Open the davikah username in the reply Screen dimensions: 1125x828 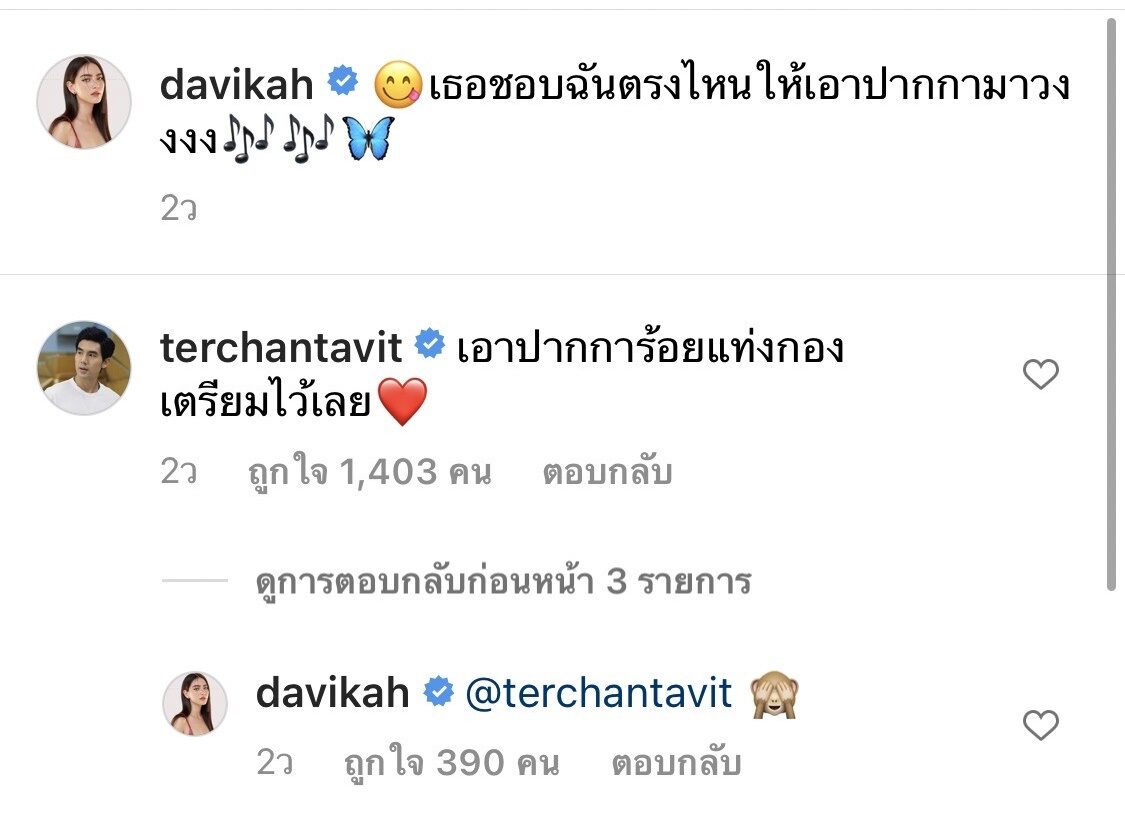pos(332,693)
